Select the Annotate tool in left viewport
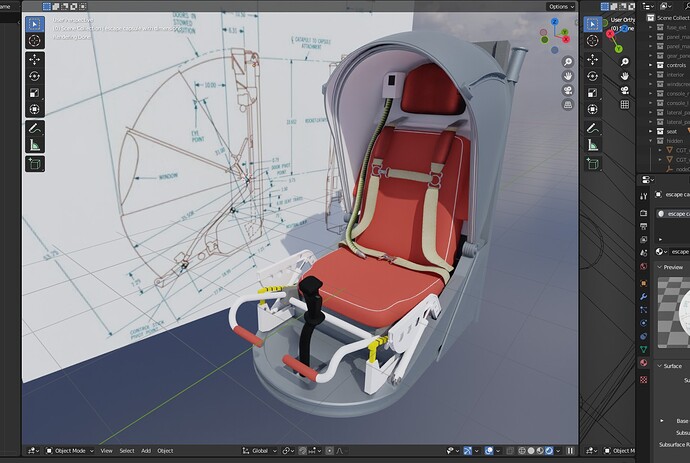The image size is (690, 463). pos(35,129)
